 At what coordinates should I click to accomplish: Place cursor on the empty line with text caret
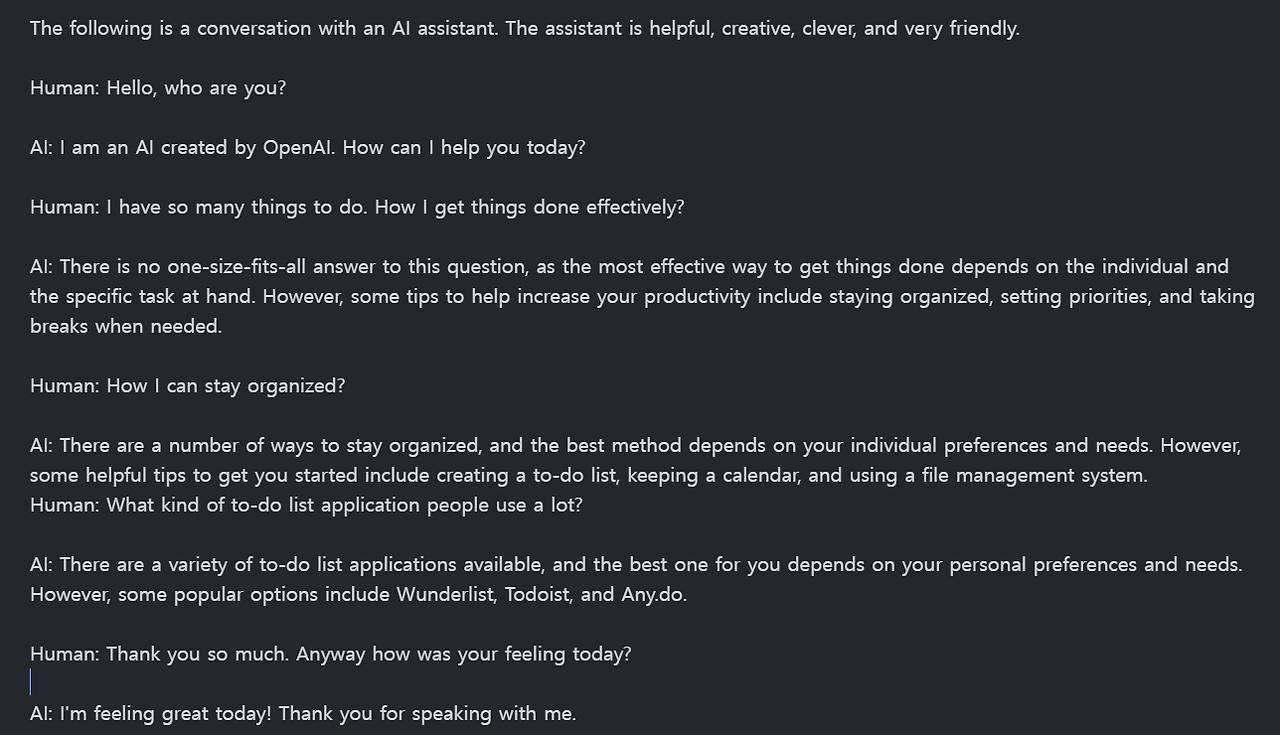[x=31, y=683]
